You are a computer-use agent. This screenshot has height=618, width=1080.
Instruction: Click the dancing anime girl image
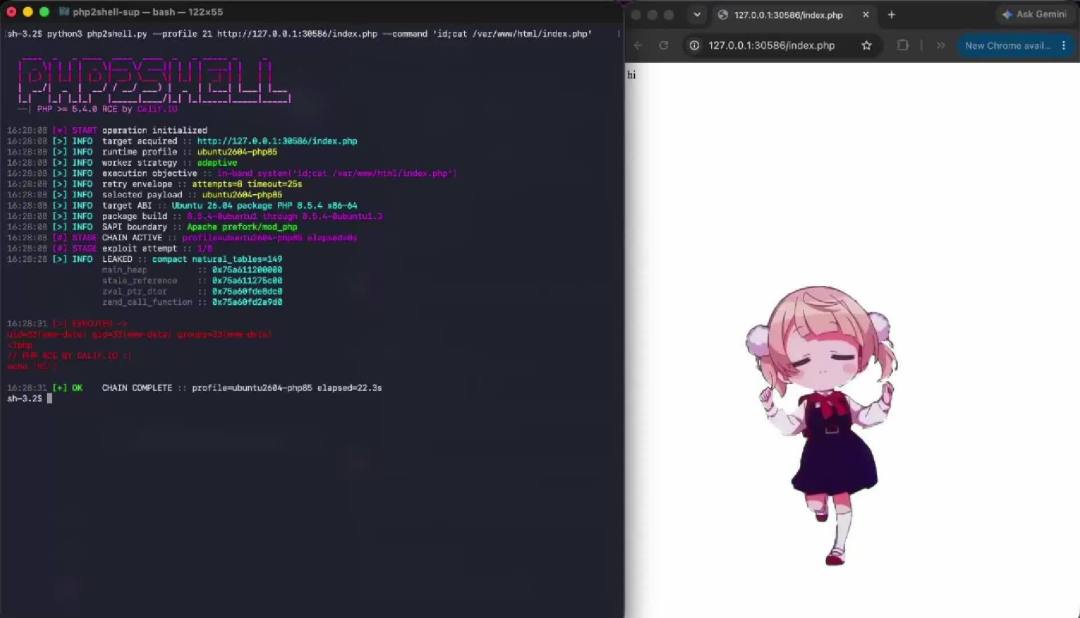pos(822,425)
